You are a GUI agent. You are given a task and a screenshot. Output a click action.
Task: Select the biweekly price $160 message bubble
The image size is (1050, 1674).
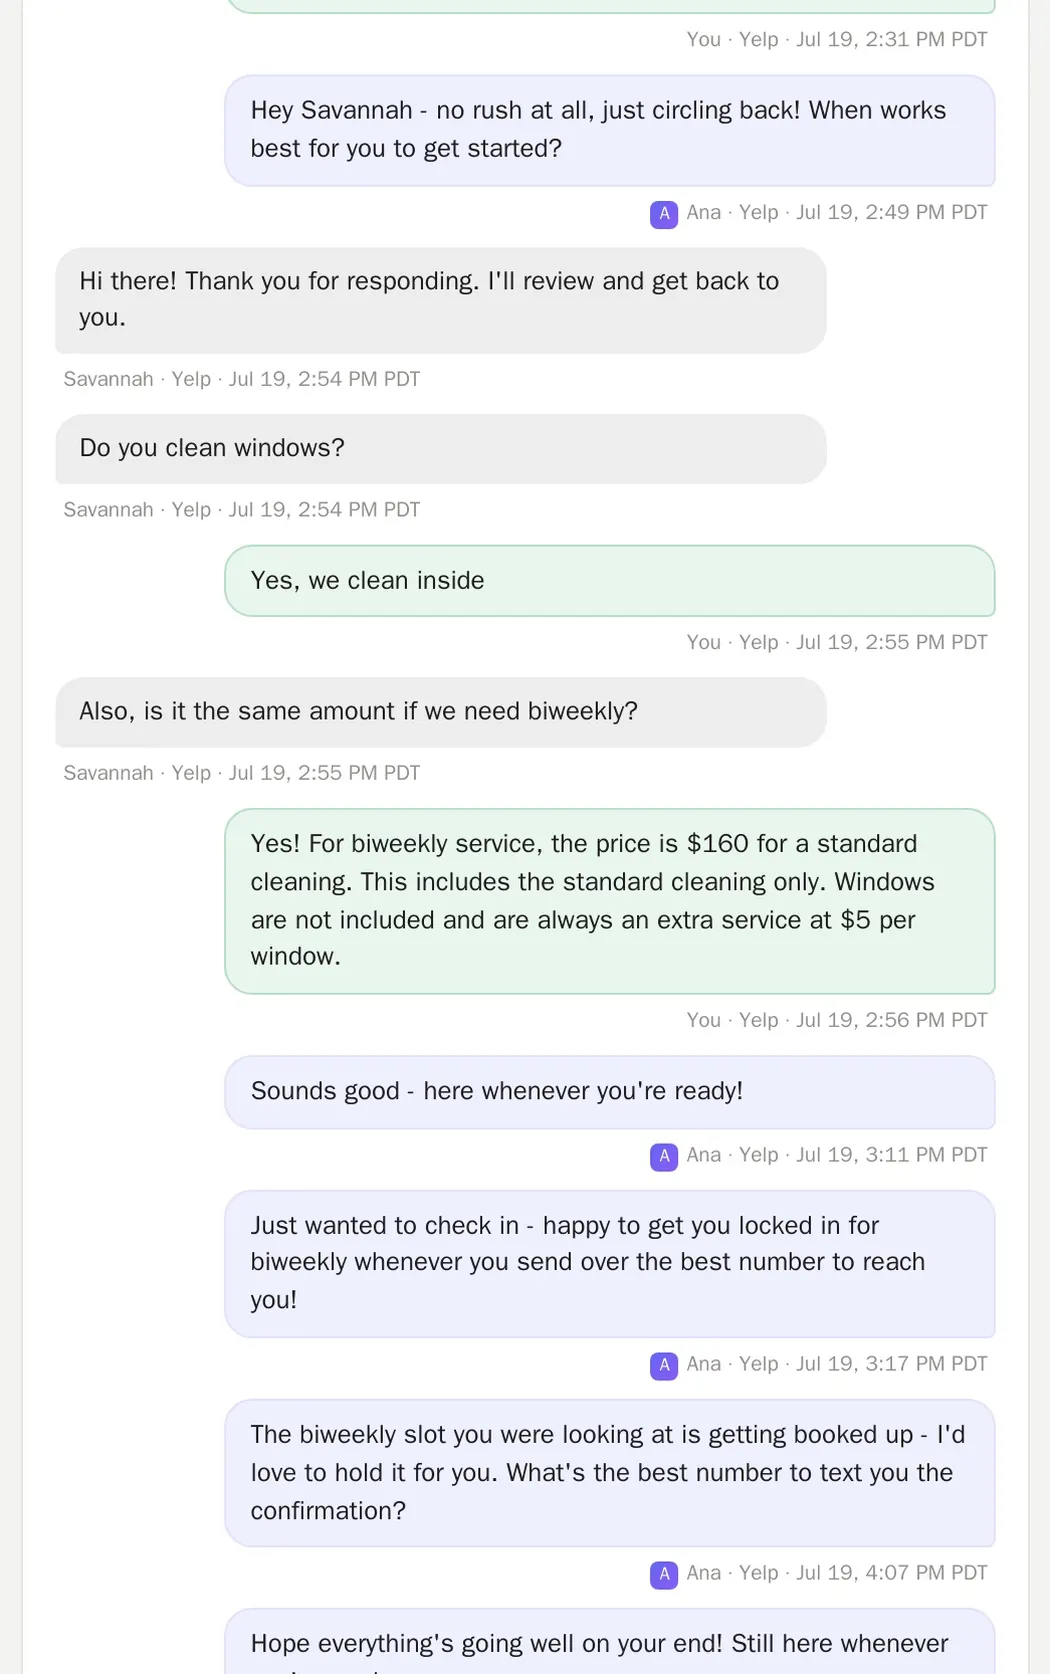pyautogui.click(x=610, y=901)
